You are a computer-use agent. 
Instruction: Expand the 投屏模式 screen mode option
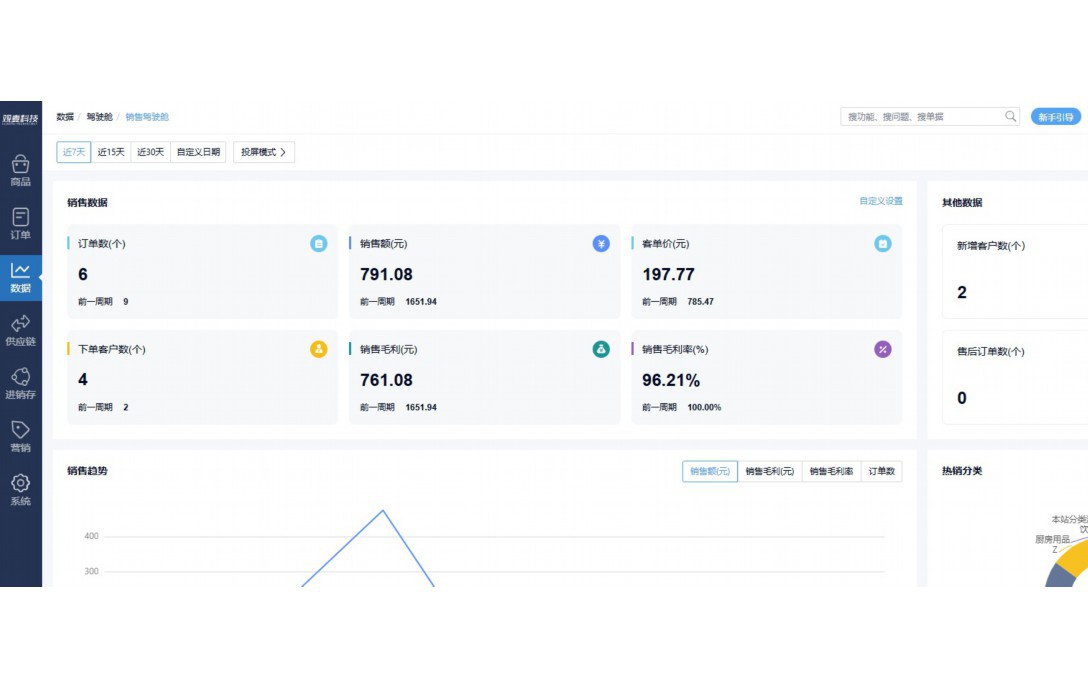tap(264, 152)
